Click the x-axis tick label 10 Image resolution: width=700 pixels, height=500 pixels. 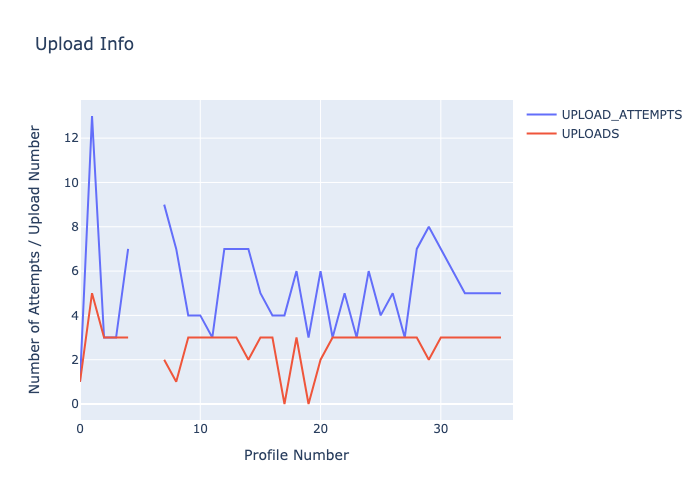coord(200,429)
